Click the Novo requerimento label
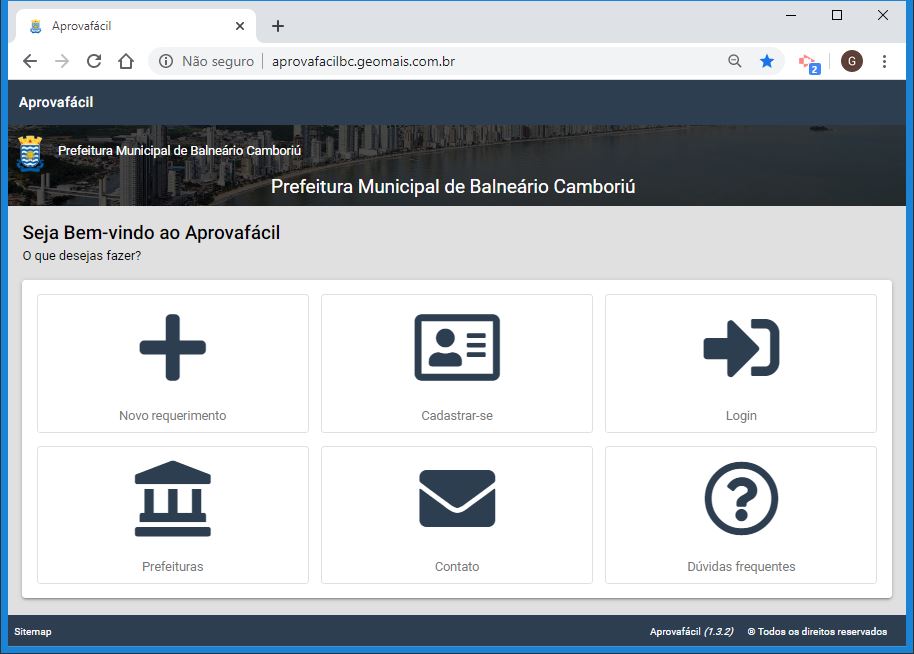 173,416
